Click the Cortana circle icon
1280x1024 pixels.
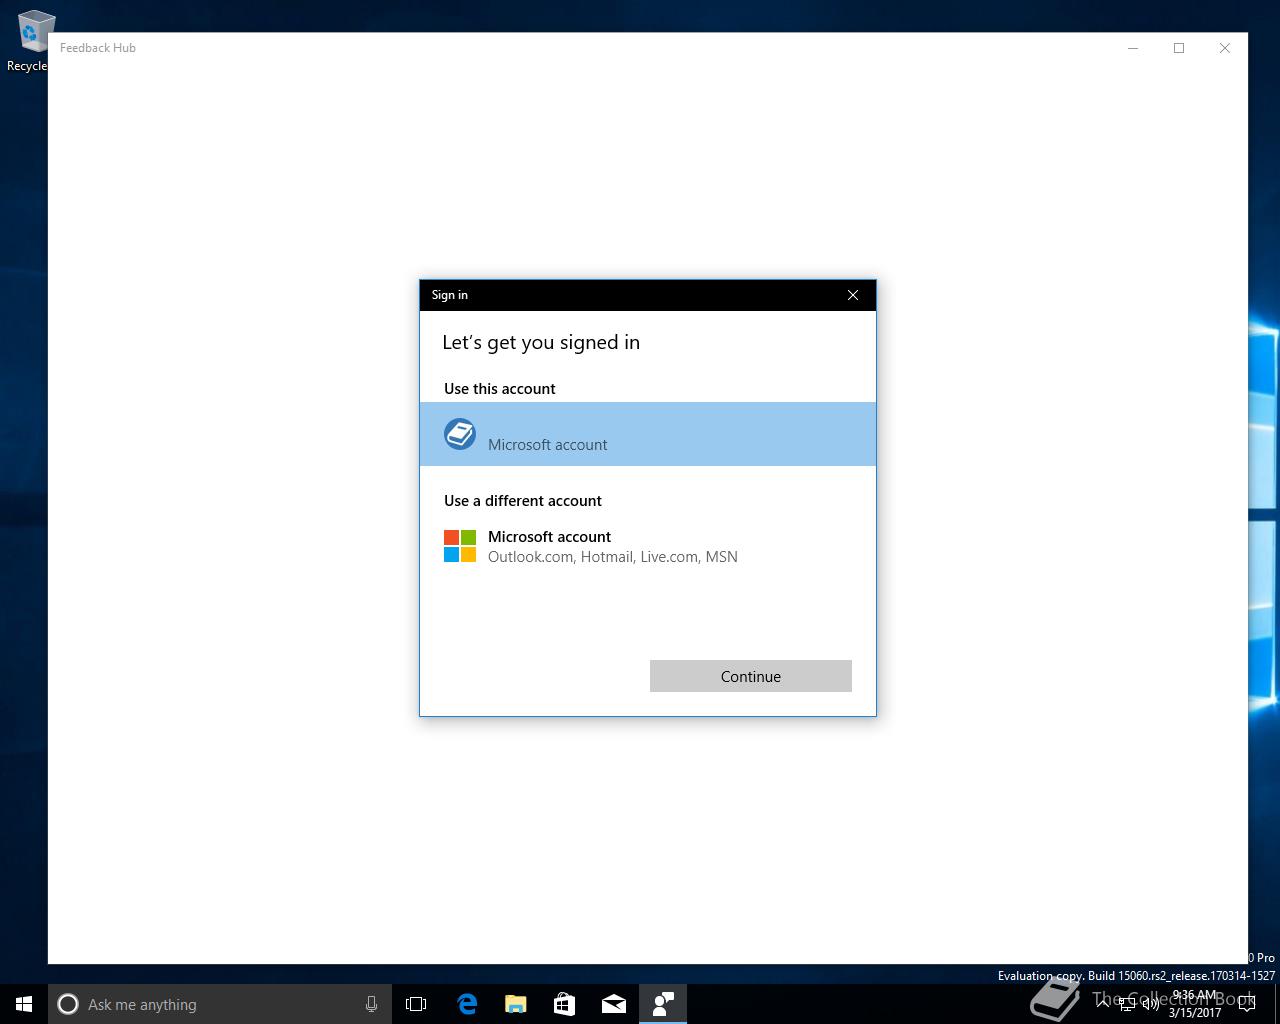[68, 1004]
